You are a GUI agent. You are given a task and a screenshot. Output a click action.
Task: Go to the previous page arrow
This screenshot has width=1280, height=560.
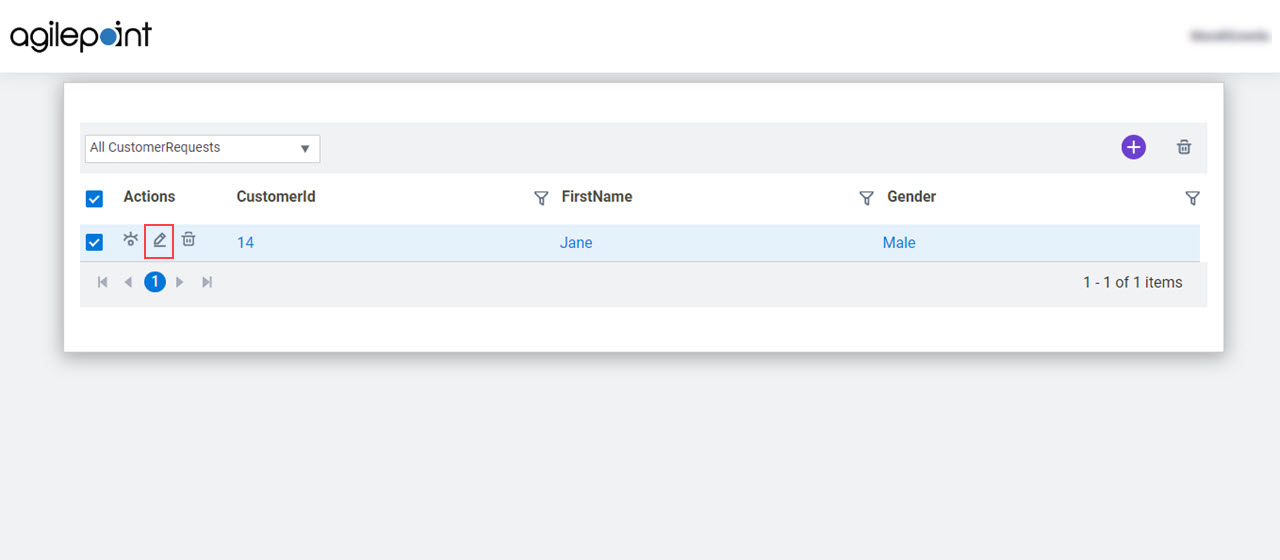(128, 282)
